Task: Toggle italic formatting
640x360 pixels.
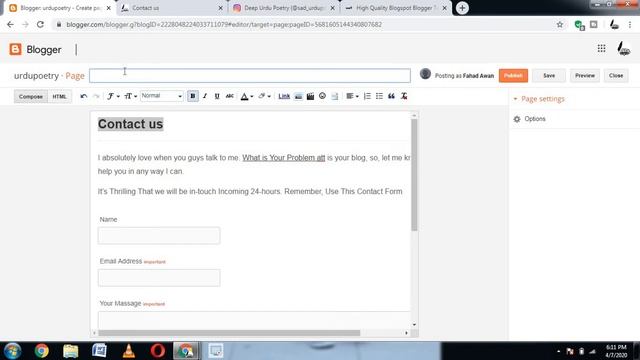Action: point(205,96)
